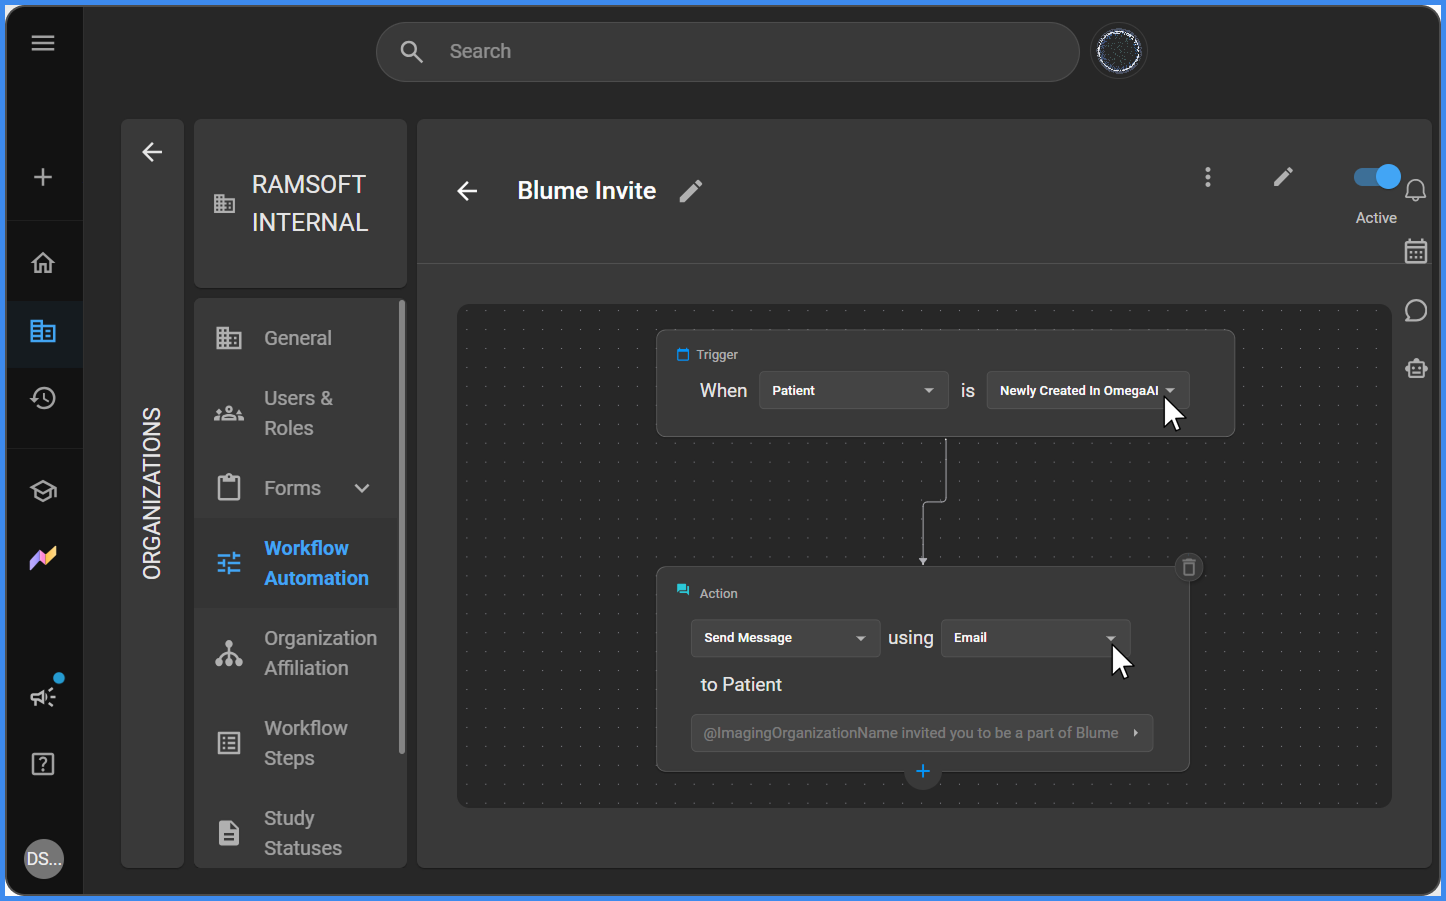Click the search magnifier icon

(x=412, y=51)
